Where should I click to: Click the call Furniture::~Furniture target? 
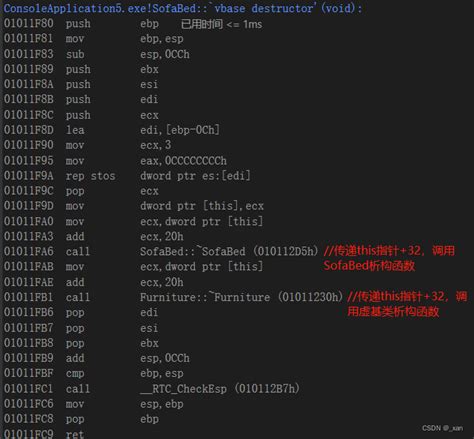[x=205, y=297]
